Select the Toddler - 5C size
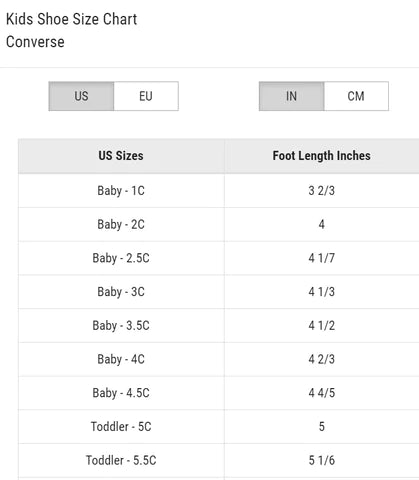 pyautogui.click(x=121, y=427)
